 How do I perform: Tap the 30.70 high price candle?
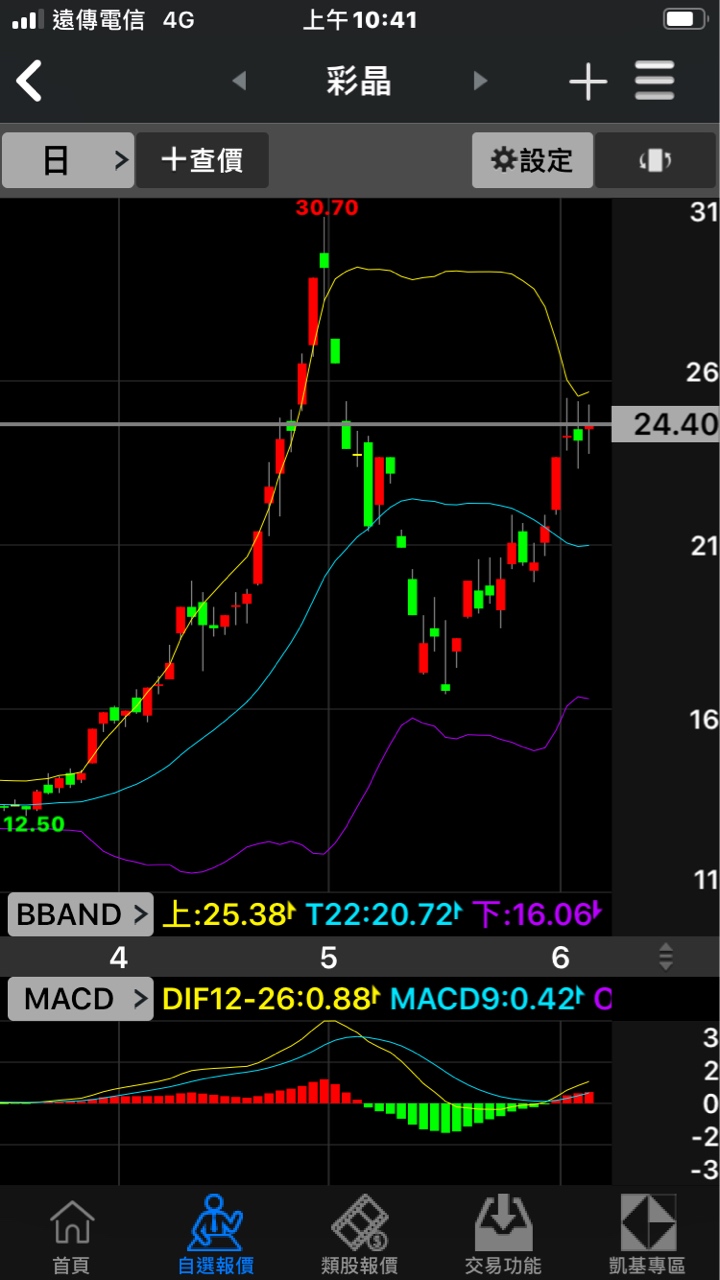click(325, 259)
